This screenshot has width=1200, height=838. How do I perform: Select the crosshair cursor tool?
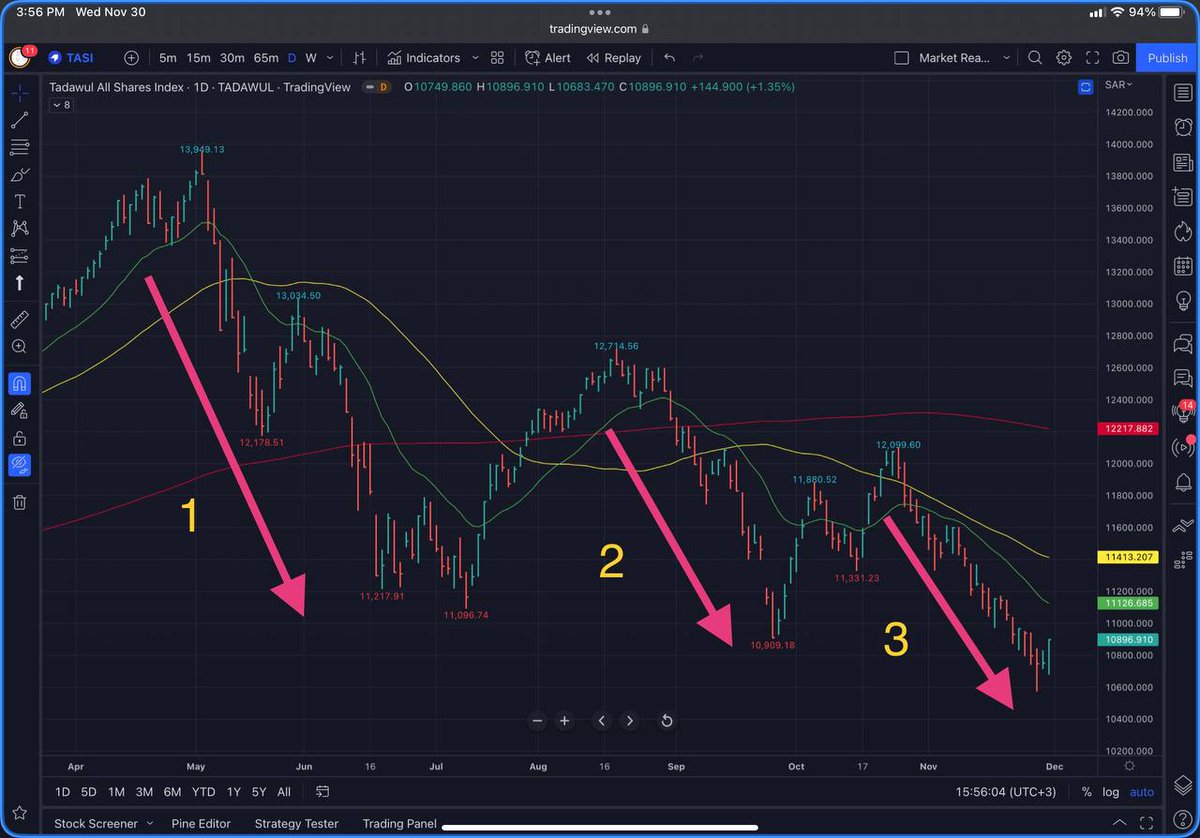19,93
